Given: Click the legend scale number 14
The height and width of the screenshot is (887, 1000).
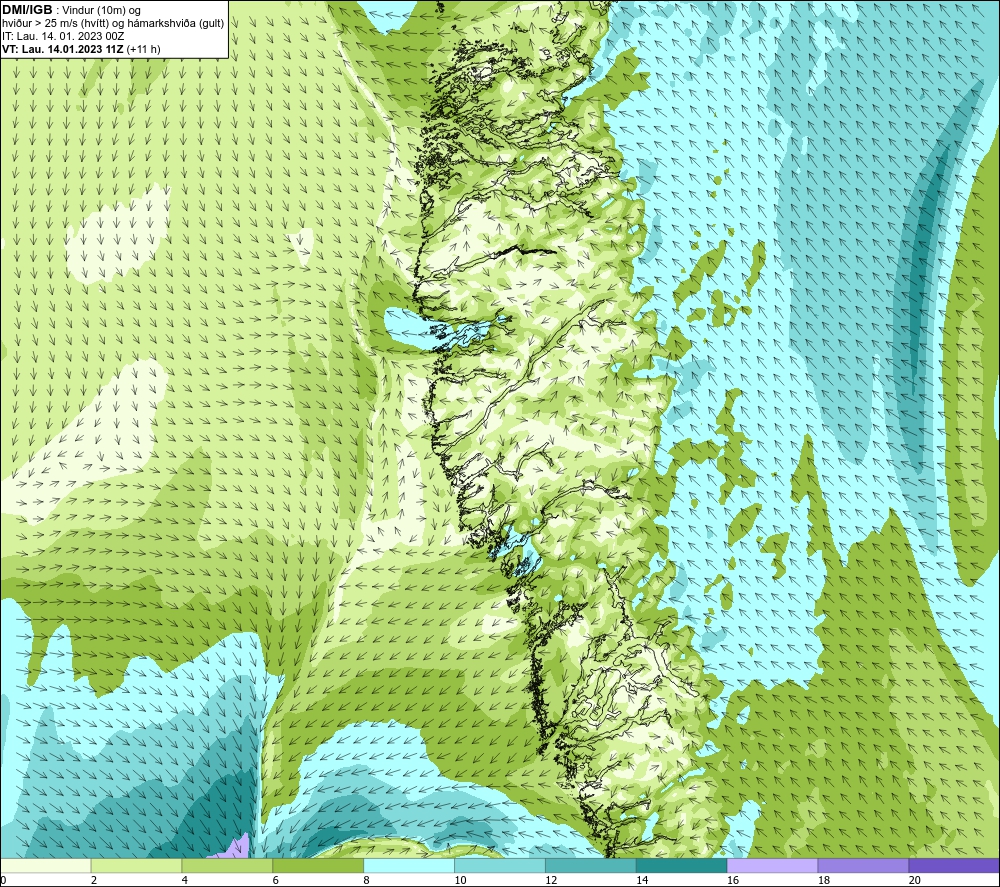Looking at the screenshot, I should [x=642, y=880].
